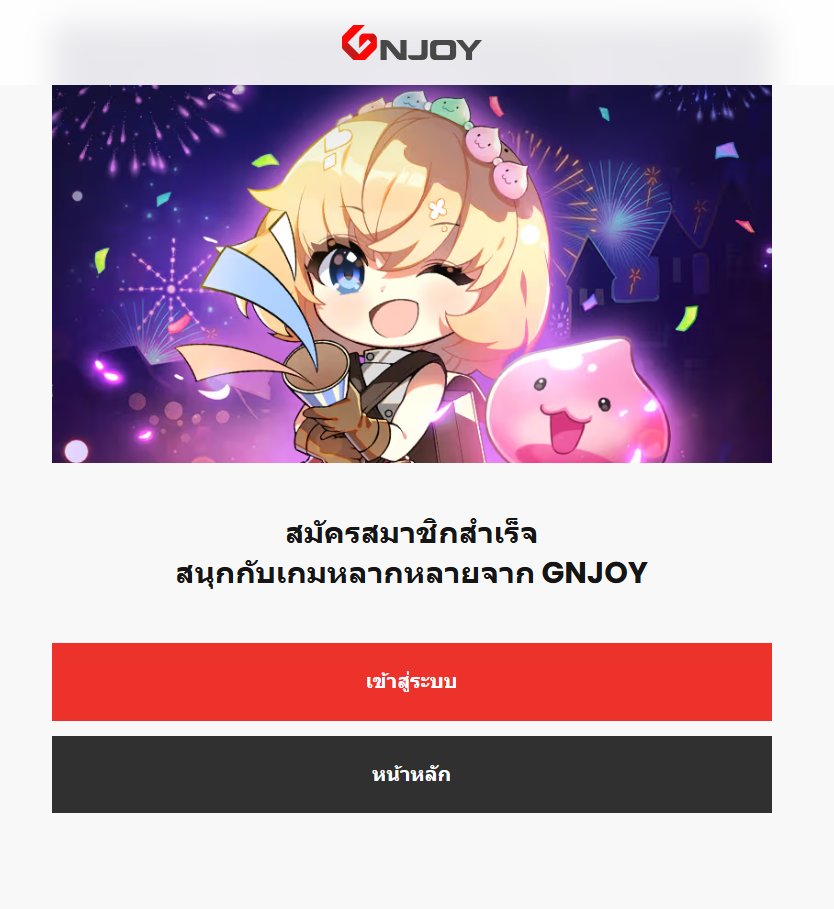The width and height of the screenshot is (834, 909).
Task: Click the heading สมัครสมาชิกสำเร็จ
Action: tap(411, 533)
